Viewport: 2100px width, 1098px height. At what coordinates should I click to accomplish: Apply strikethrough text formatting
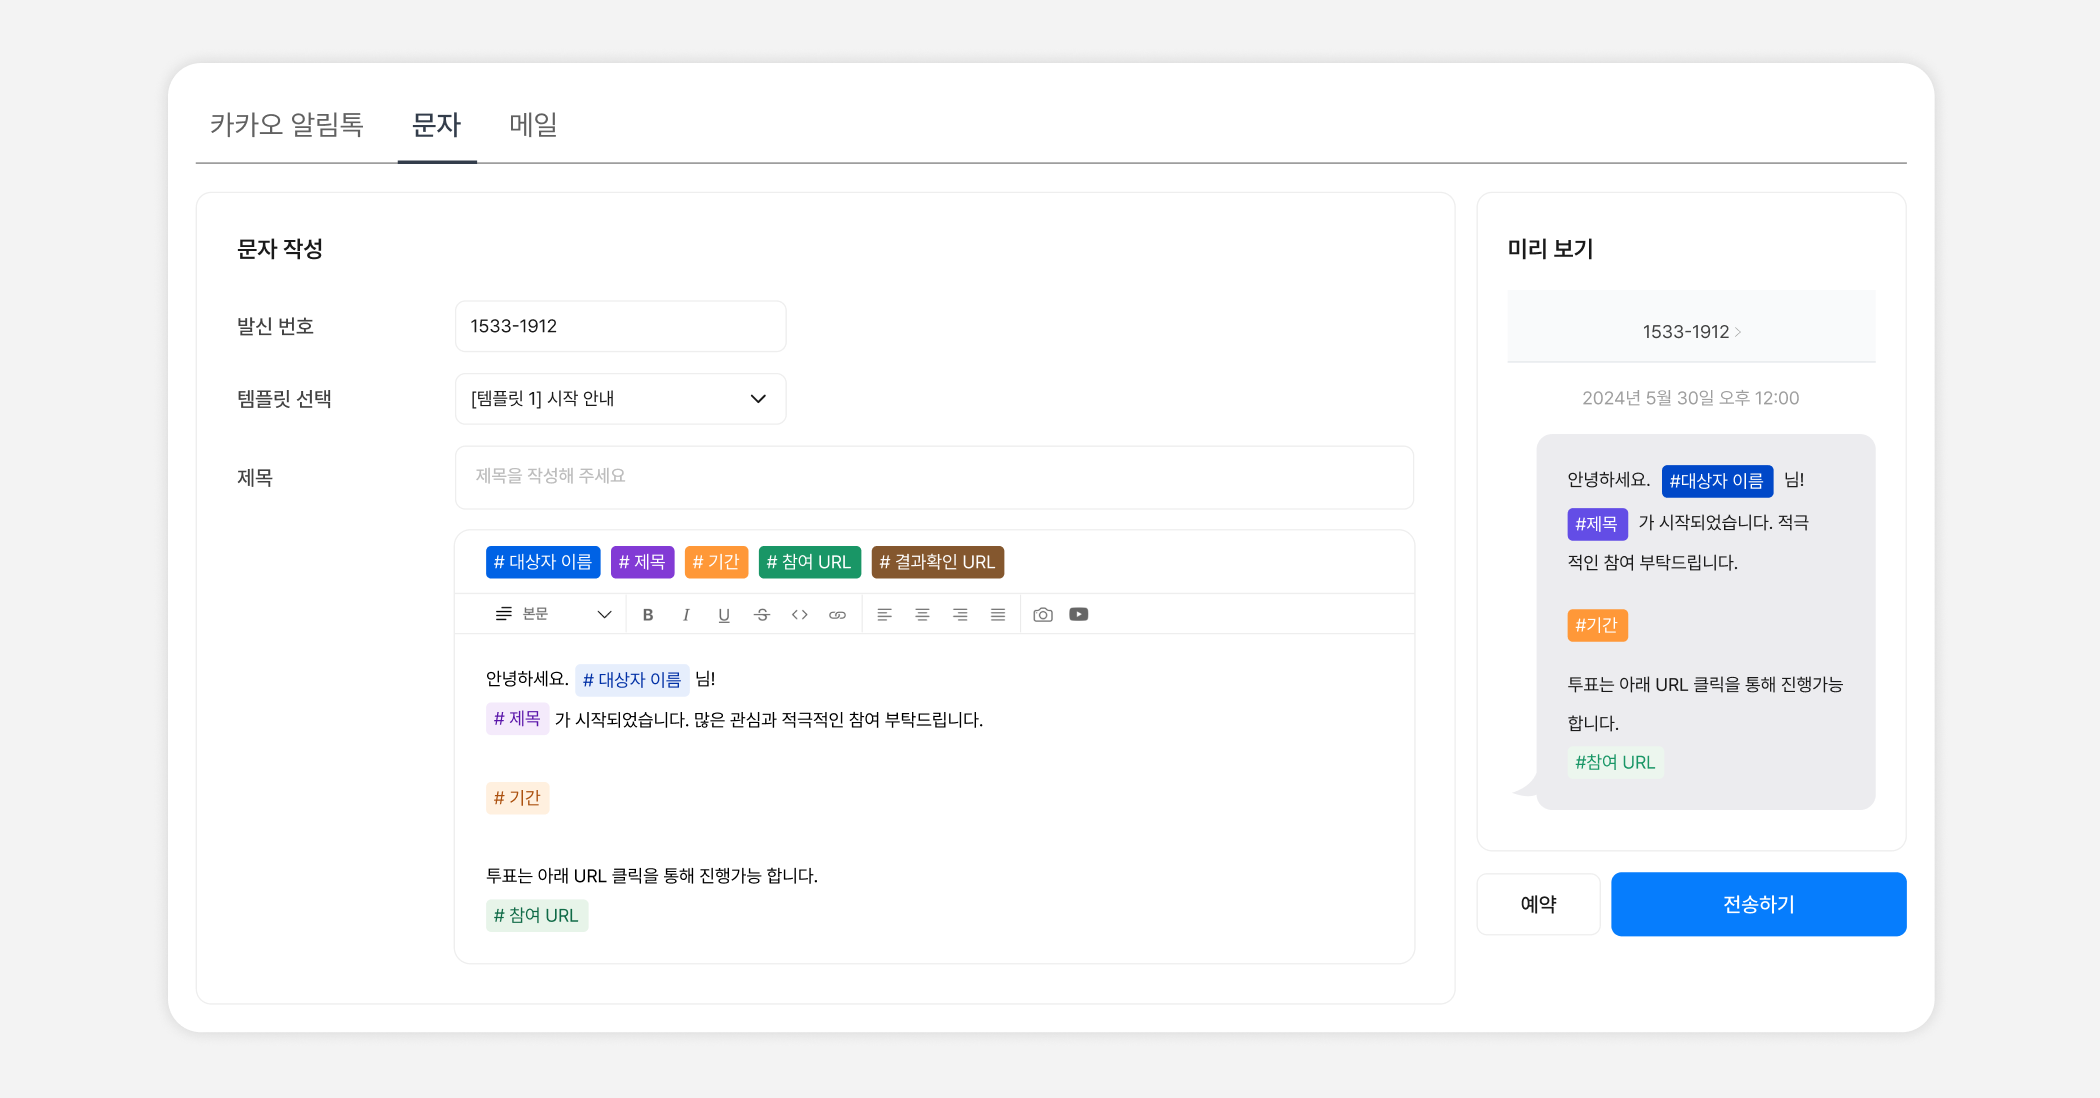pyautogui.click(x=762, y=615)
